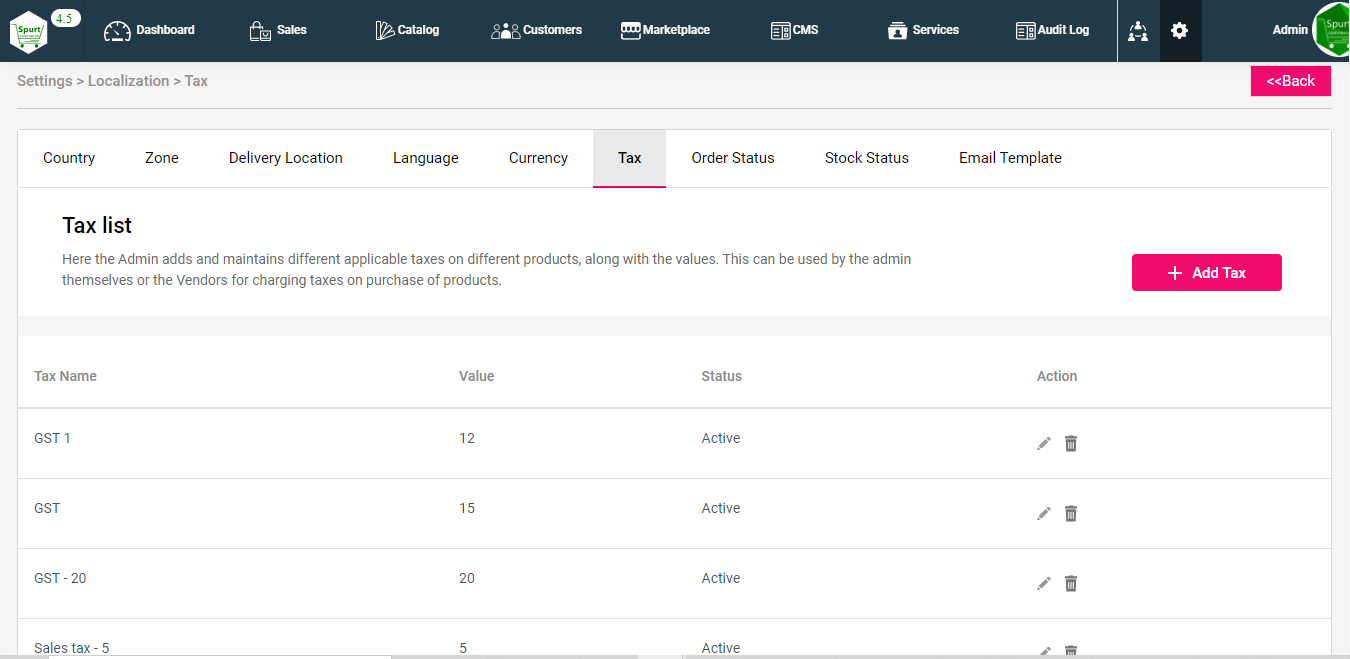1350x659 pixels.
Task: Open the CMS menu
Action: pyautogui.click(x=795, y=31)
